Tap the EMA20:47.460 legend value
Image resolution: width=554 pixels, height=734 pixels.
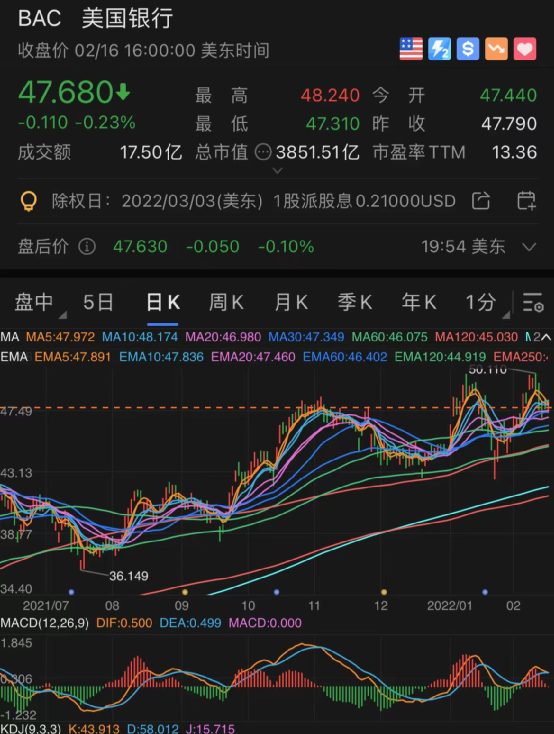tap(253, 357)
